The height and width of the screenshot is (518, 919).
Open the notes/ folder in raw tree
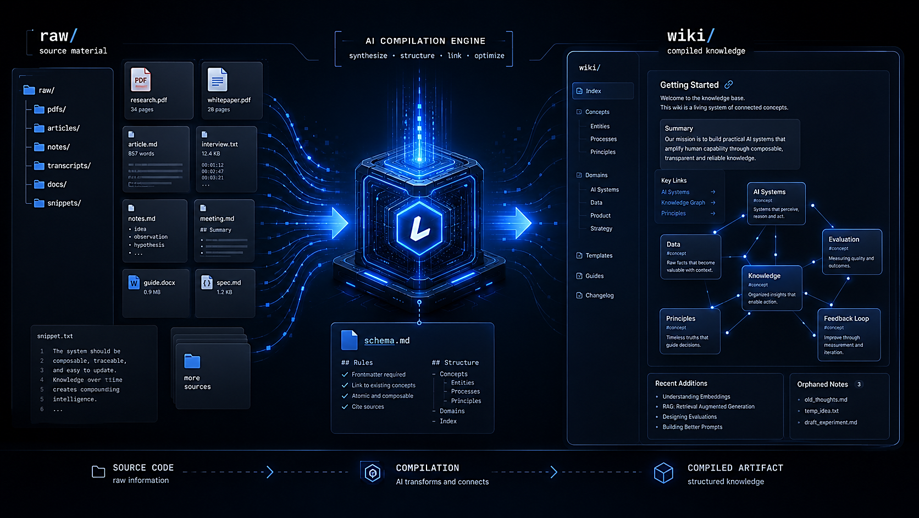[52, 146]
